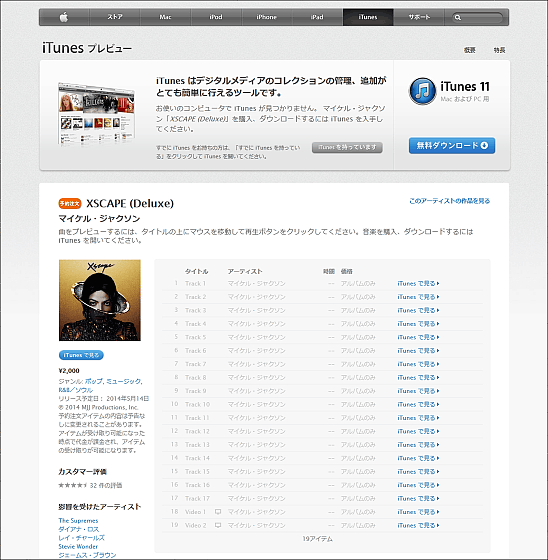The height and width of the screenshot is (560, 548).
Task: Click 'iTunes で見る' for Track 12
Action: click(418, 431)
